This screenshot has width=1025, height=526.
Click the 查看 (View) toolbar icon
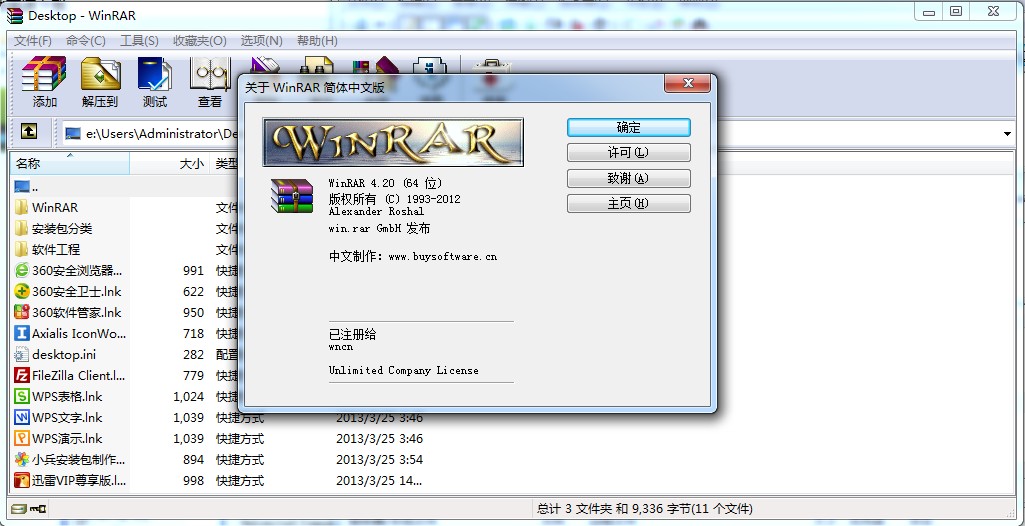point(209,81)
